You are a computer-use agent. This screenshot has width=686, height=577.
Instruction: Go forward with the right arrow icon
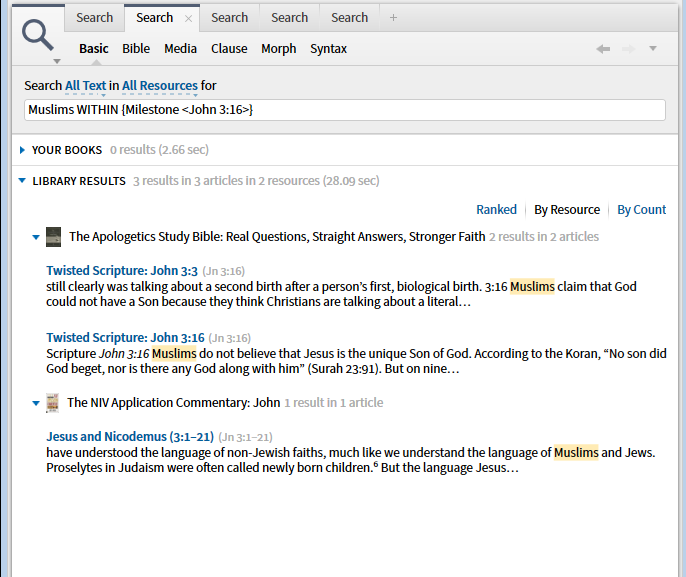click(x=629, y=49)
